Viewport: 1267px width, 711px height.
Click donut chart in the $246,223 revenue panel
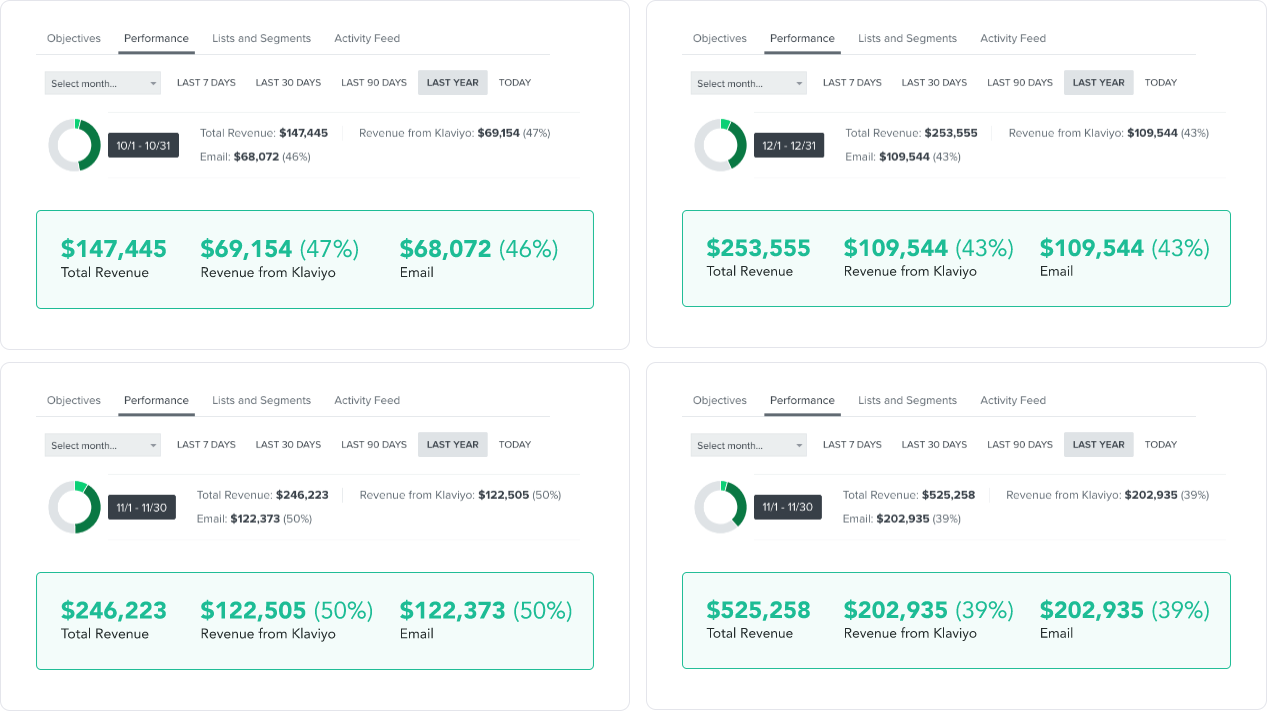point(75,507)
